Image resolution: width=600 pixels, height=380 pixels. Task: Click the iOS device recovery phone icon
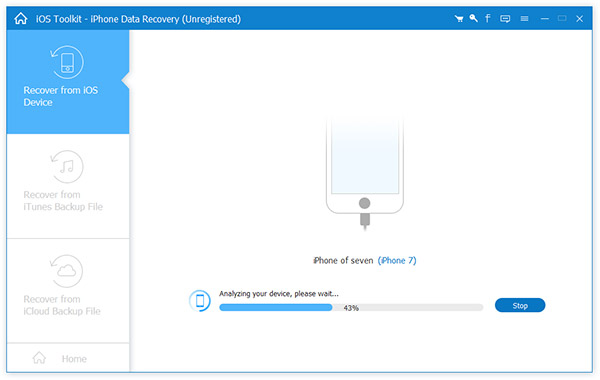click(67, 62)
